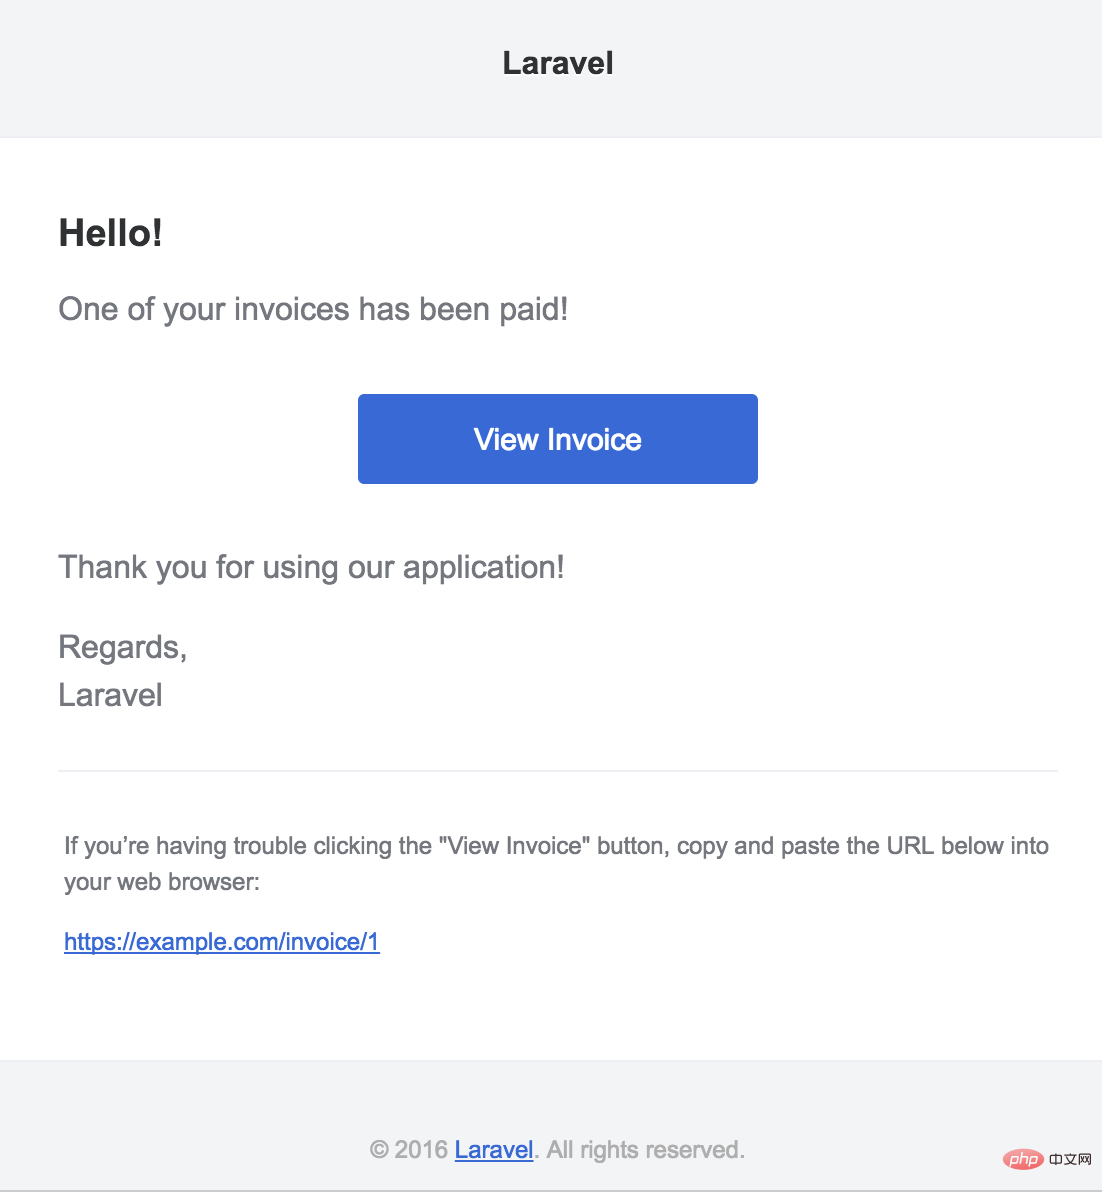The width and height of the screenshot is (1102, 1192).
Task: Click the Regards, salutation line
Action: pos(122,648)
